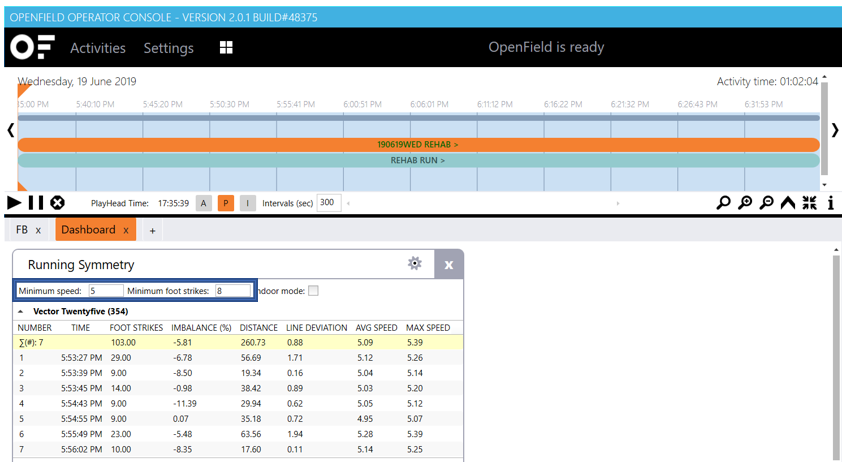Sort by the IMBALANCE (%) column header
The height and width of the screenshot is (468, 842).
click(201, 327)
